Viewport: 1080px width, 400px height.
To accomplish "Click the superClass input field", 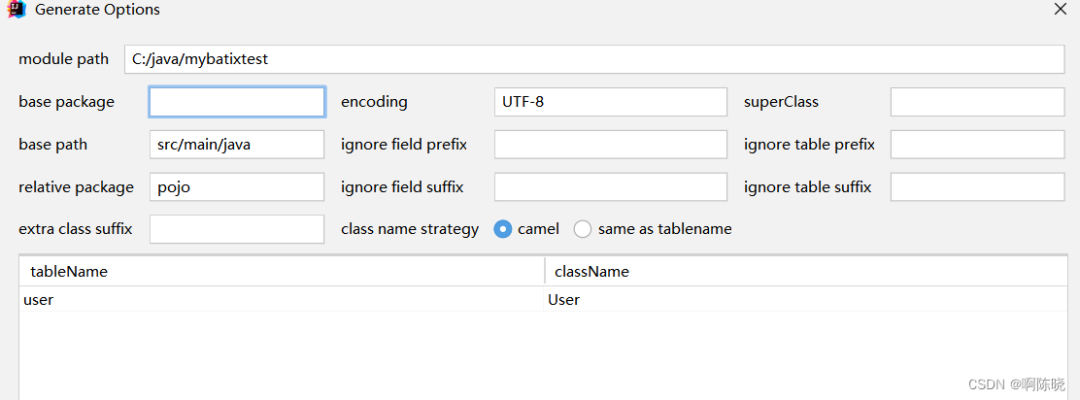I will point(977,102).
